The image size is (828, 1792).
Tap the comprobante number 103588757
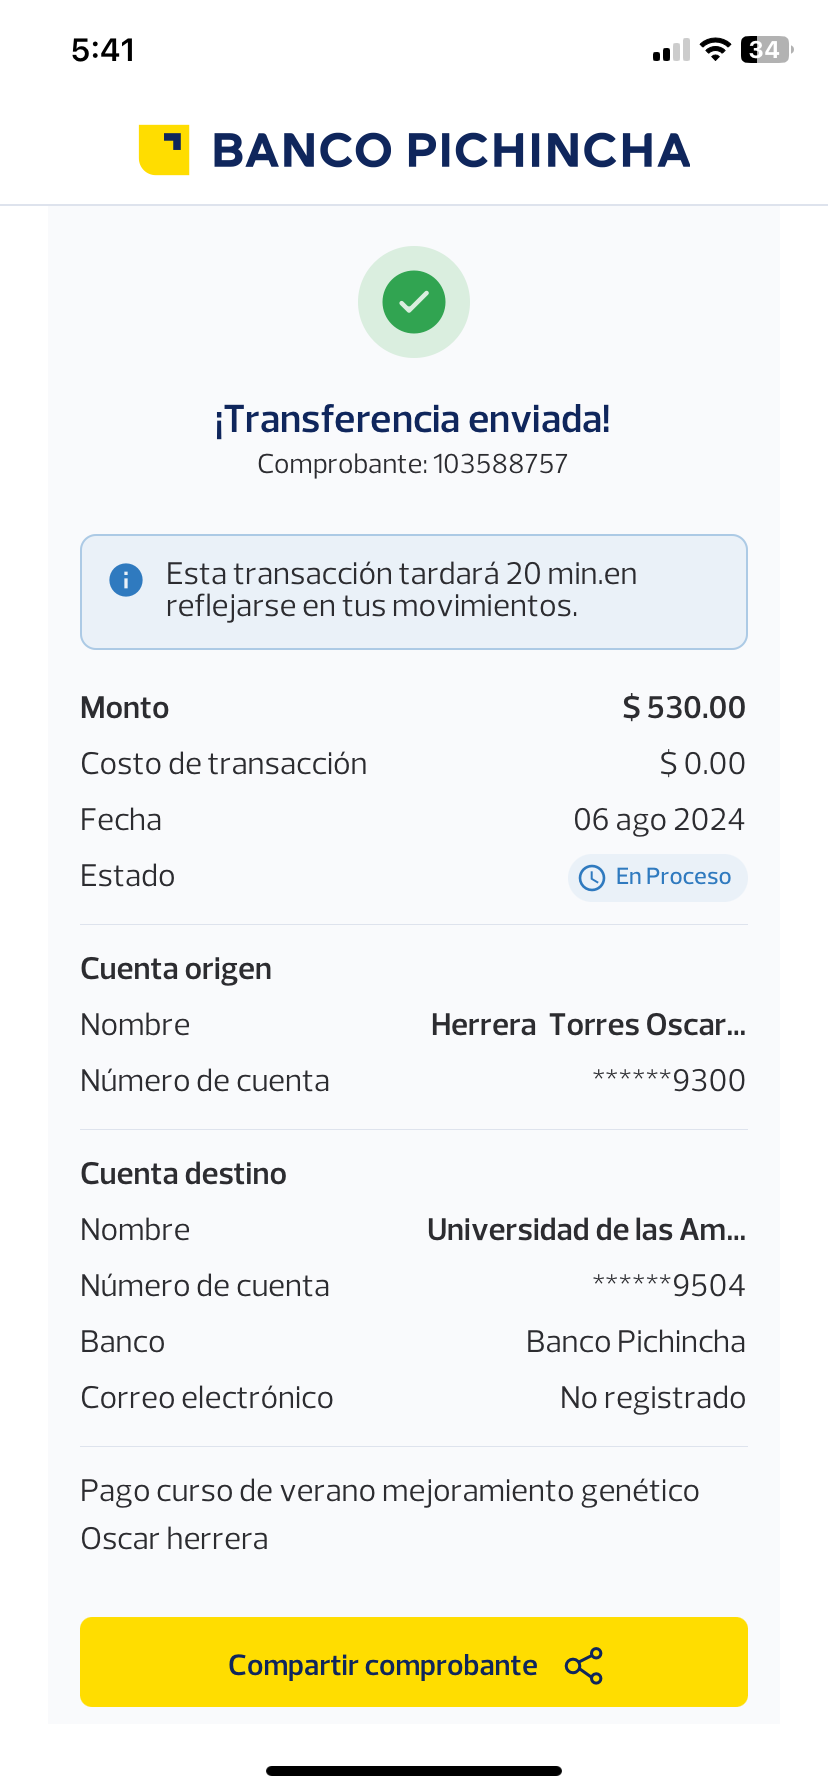(500, 464)
